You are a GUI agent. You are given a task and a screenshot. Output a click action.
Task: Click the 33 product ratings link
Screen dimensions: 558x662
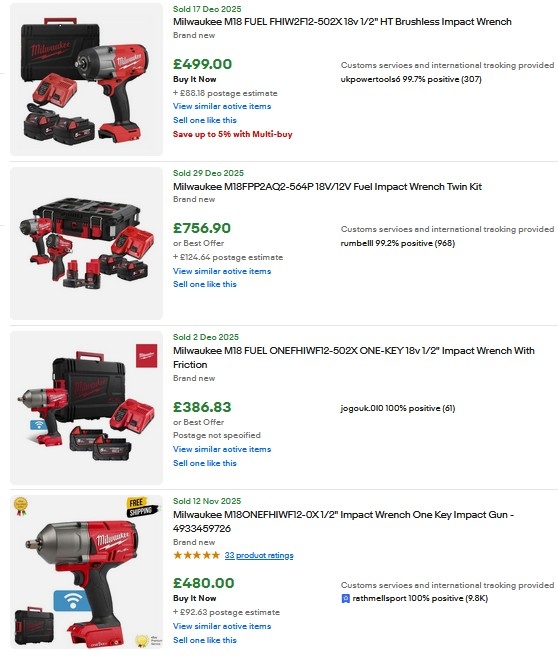tap(259, 555)
